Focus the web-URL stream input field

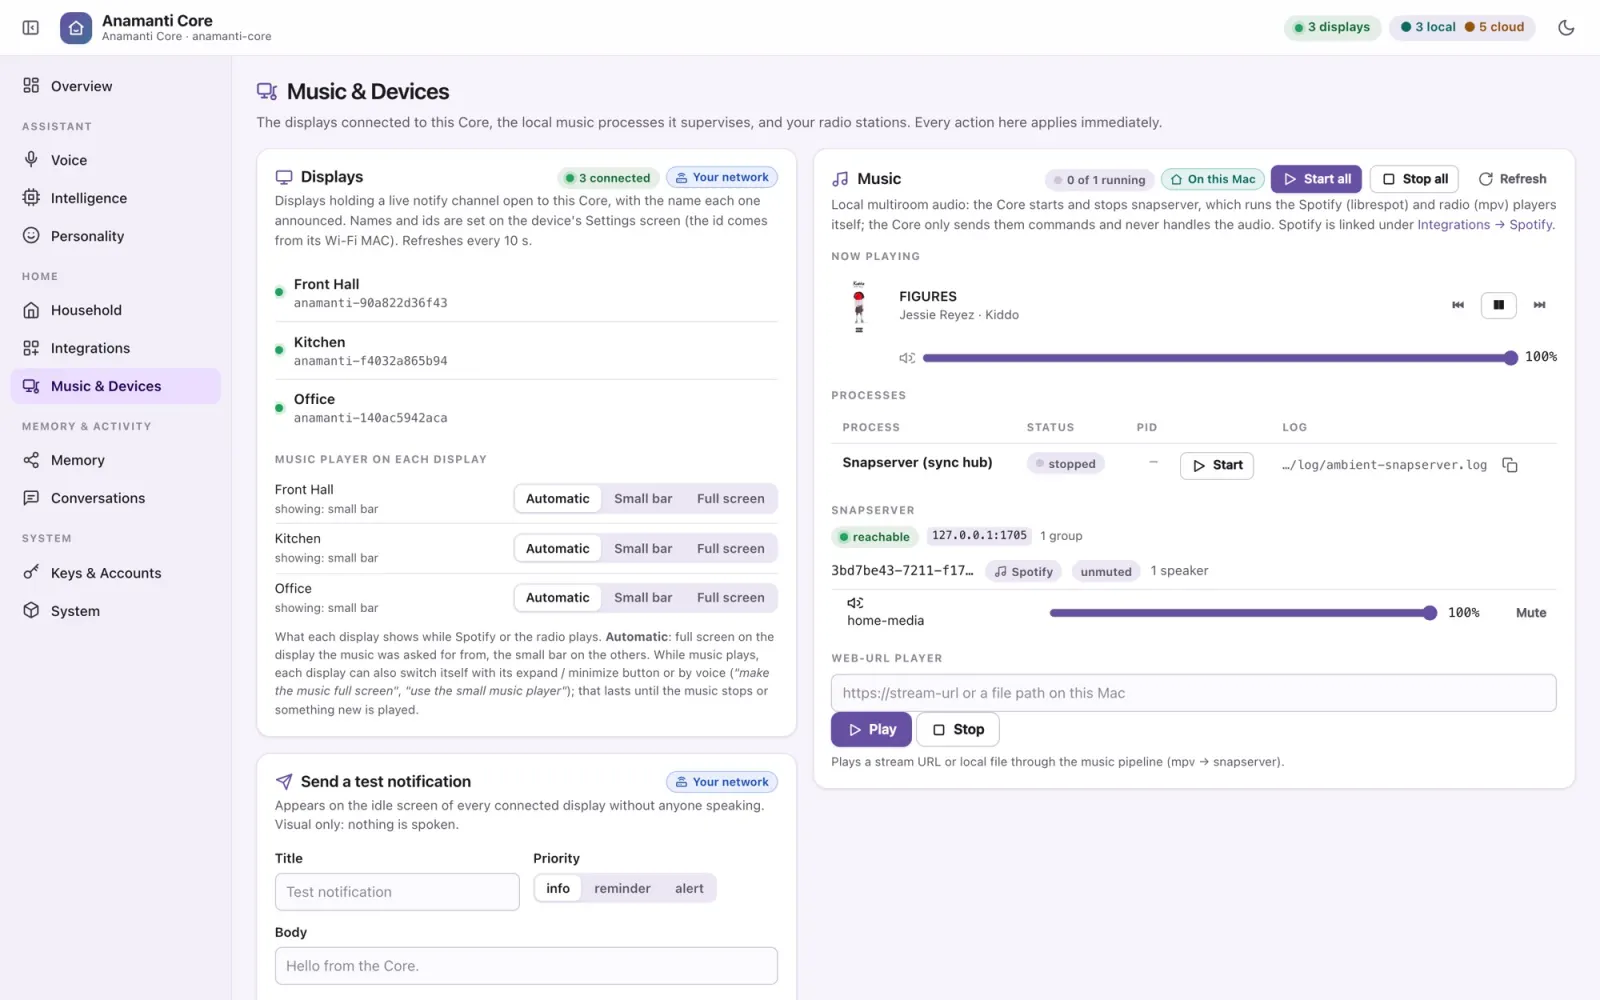[1193, 693]
